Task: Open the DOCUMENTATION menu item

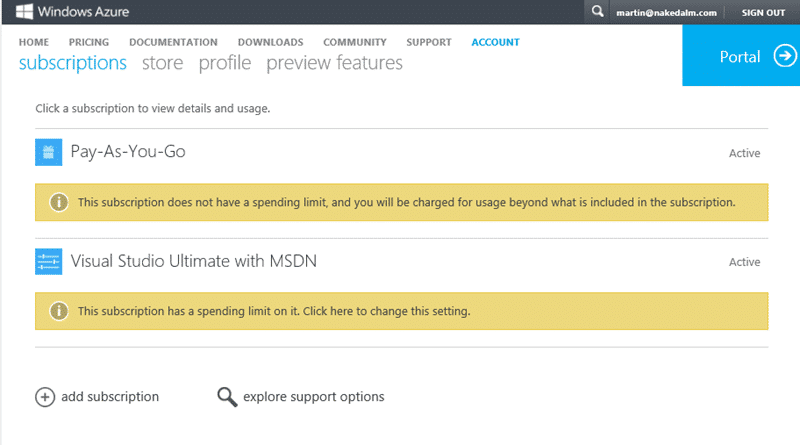Action: (x=173, y=42)
